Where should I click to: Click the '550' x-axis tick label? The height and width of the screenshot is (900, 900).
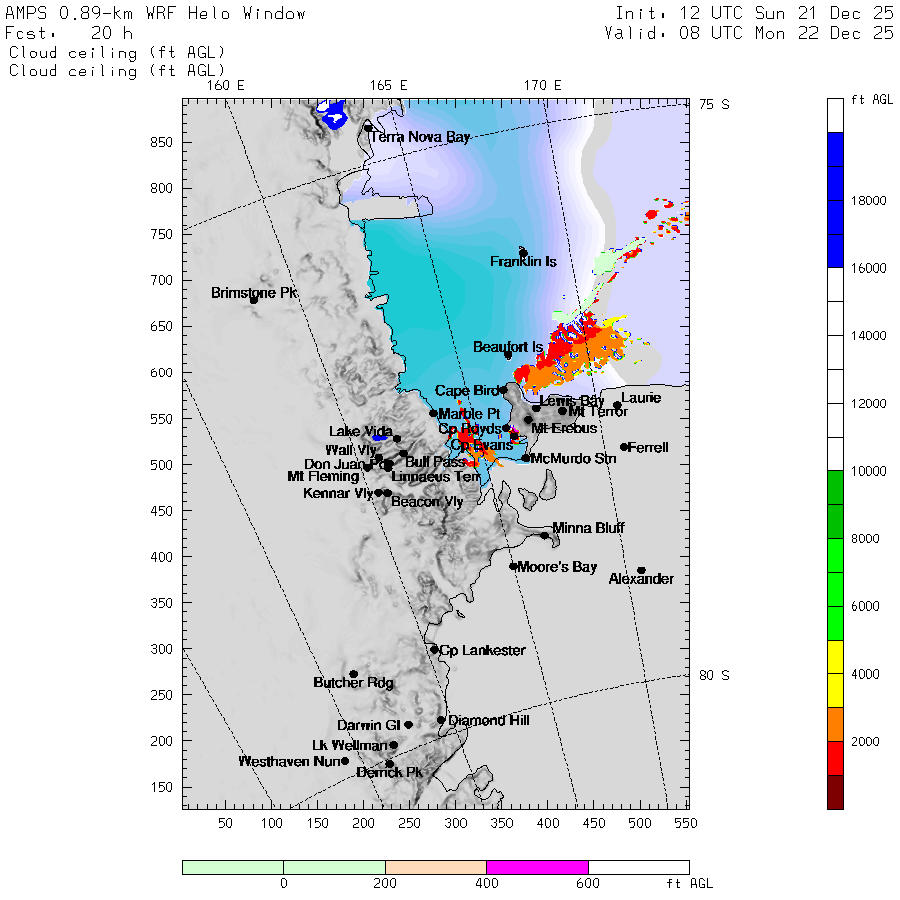click(686, 823)
